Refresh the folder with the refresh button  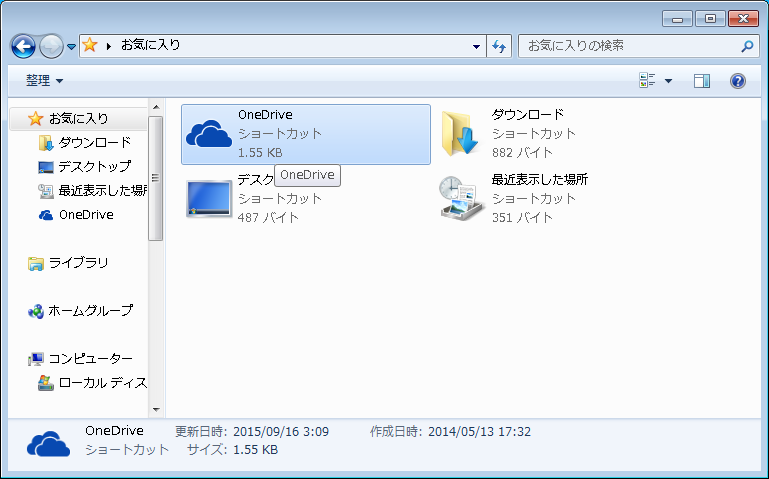coord(499,47)
